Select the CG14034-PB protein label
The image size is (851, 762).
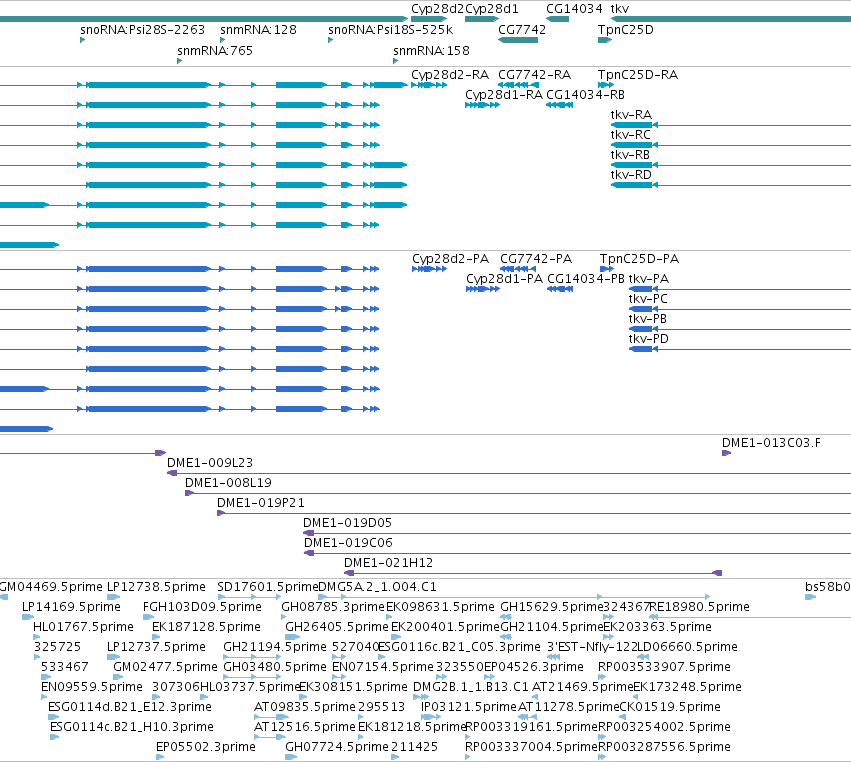[586, 279]
